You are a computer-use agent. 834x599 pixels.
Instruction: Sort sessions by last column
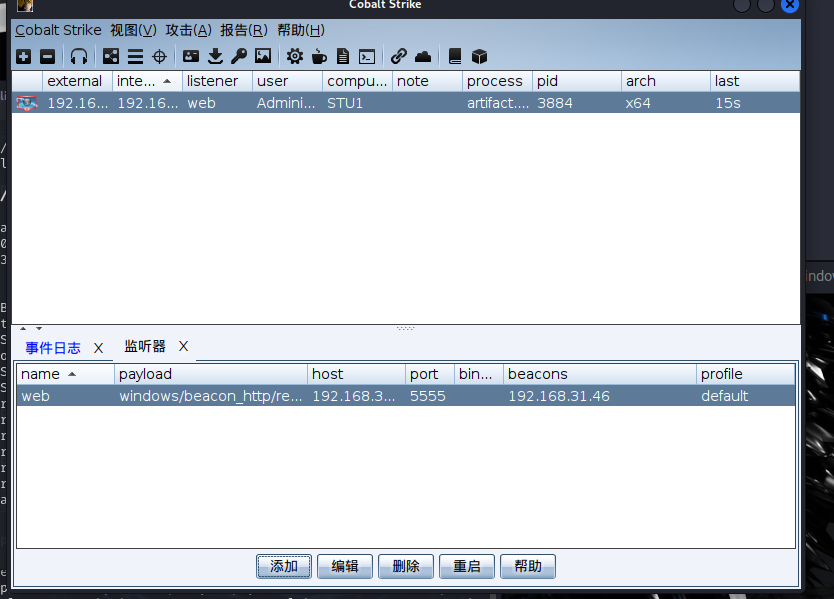coord(755,81)
